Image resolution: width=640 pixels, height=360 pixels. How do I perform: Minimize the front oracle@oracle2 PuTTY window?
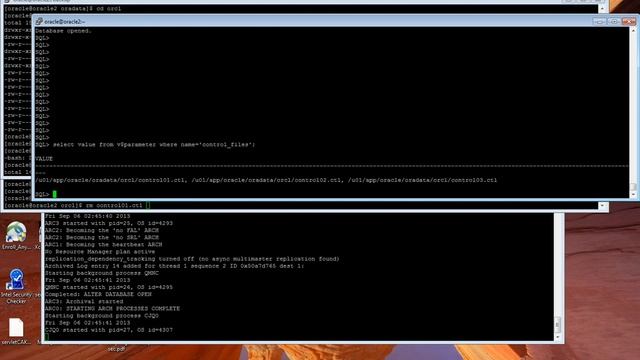599,21
